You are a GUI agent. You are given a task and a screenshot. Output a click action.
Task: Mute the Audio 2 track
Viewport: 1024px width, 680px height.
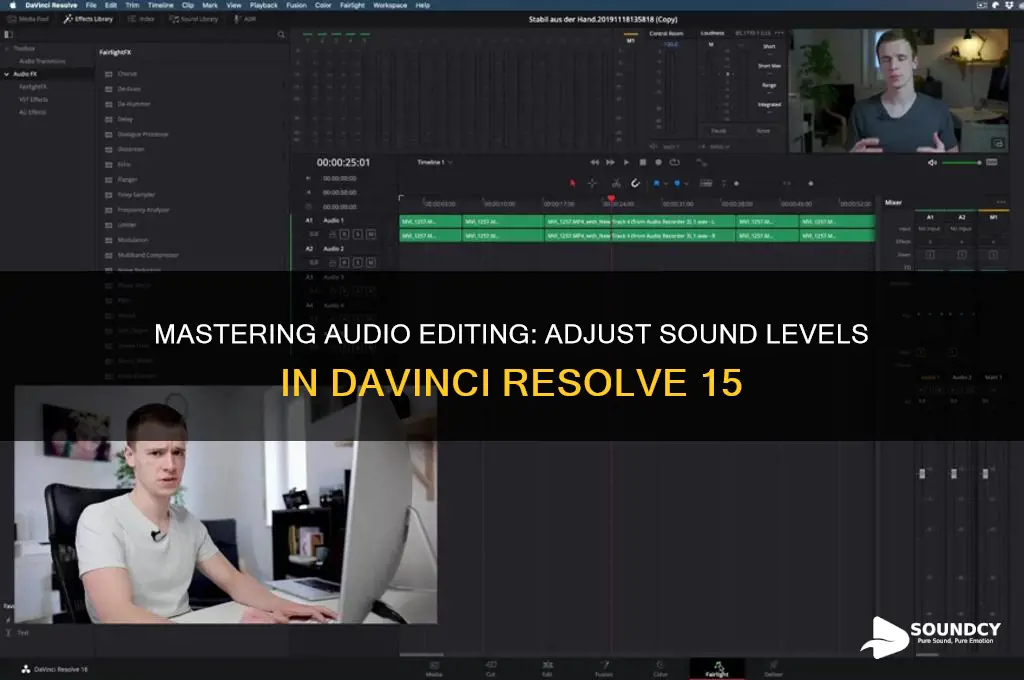pos(371,263)
